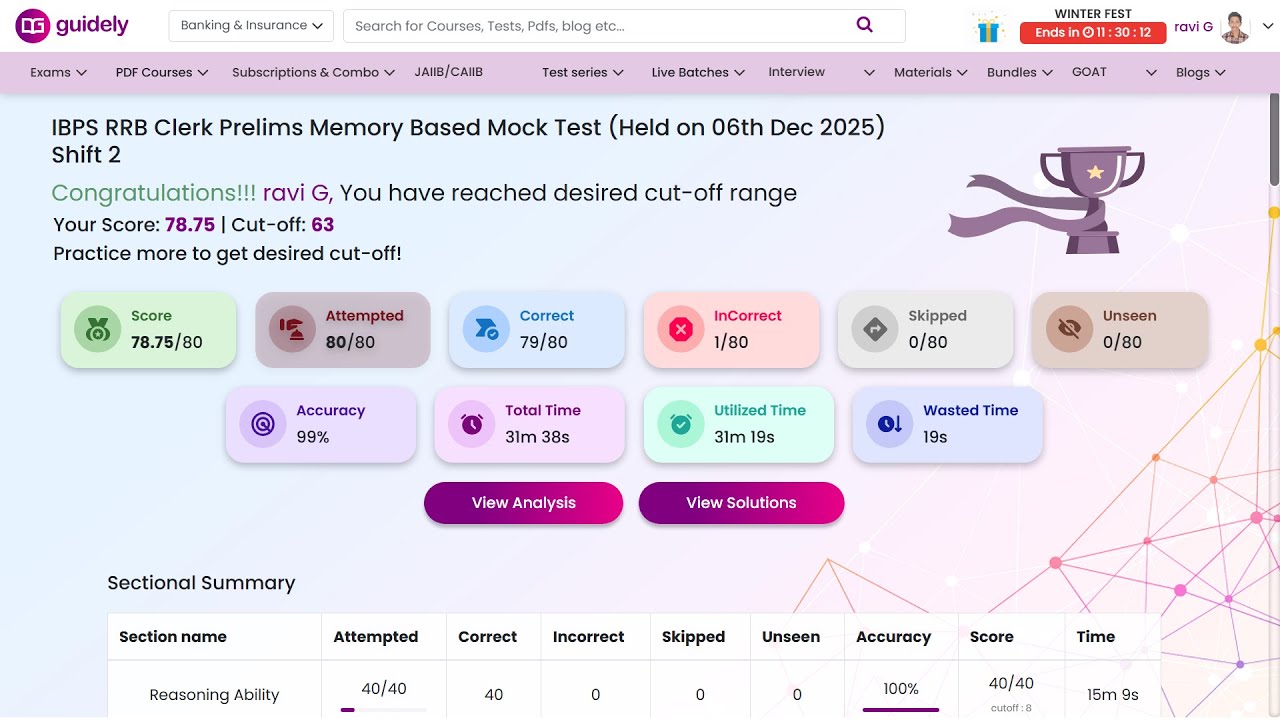This screenshot has height=720, width=1280.
Task: Click the View Analysis button
Action: click(x=524, y=503)
